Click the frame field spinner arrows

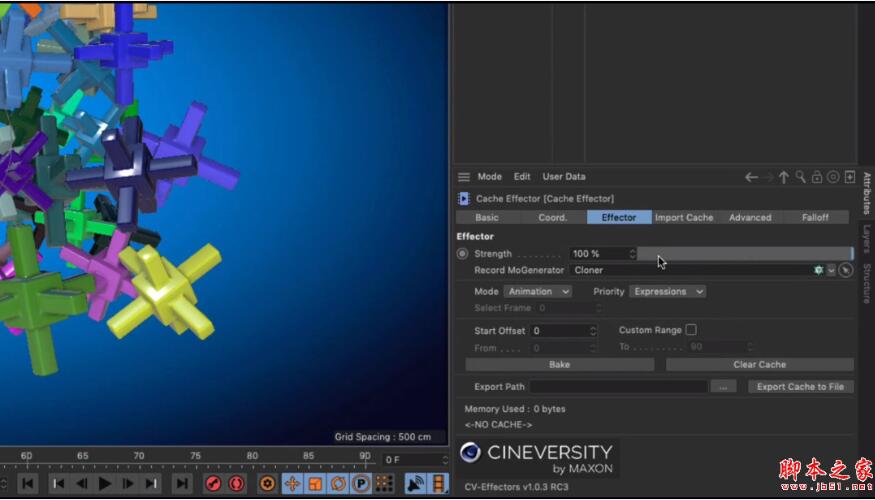[x=445, y=460]
